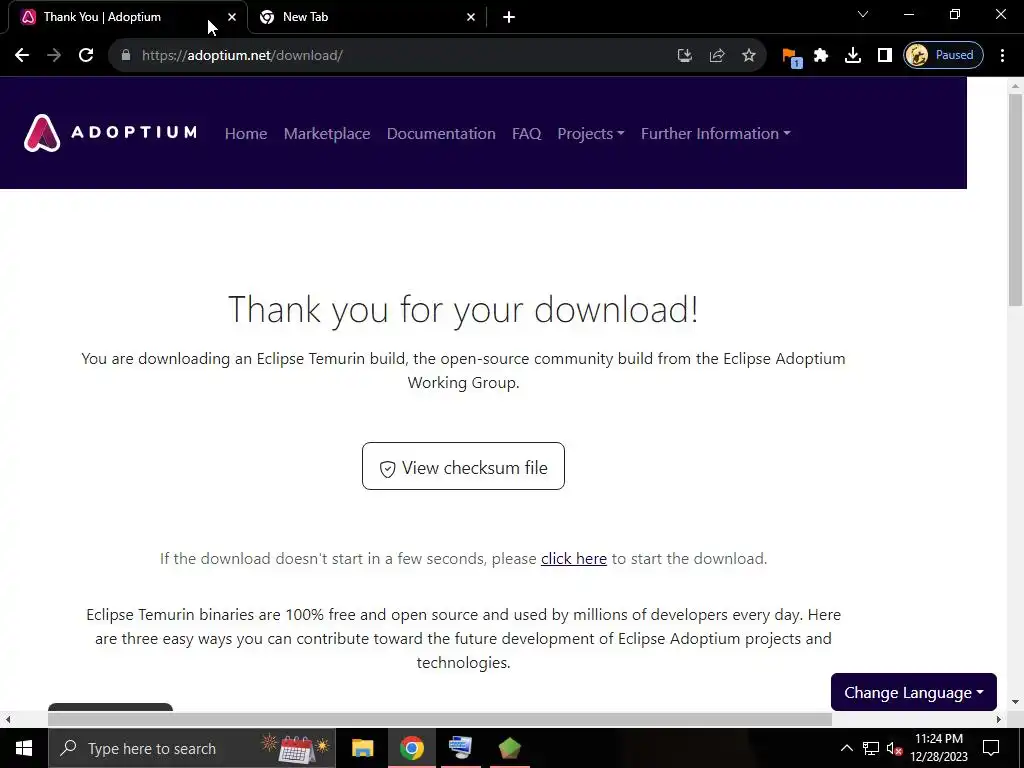Click the browser back arrow

tap(22, 56)
